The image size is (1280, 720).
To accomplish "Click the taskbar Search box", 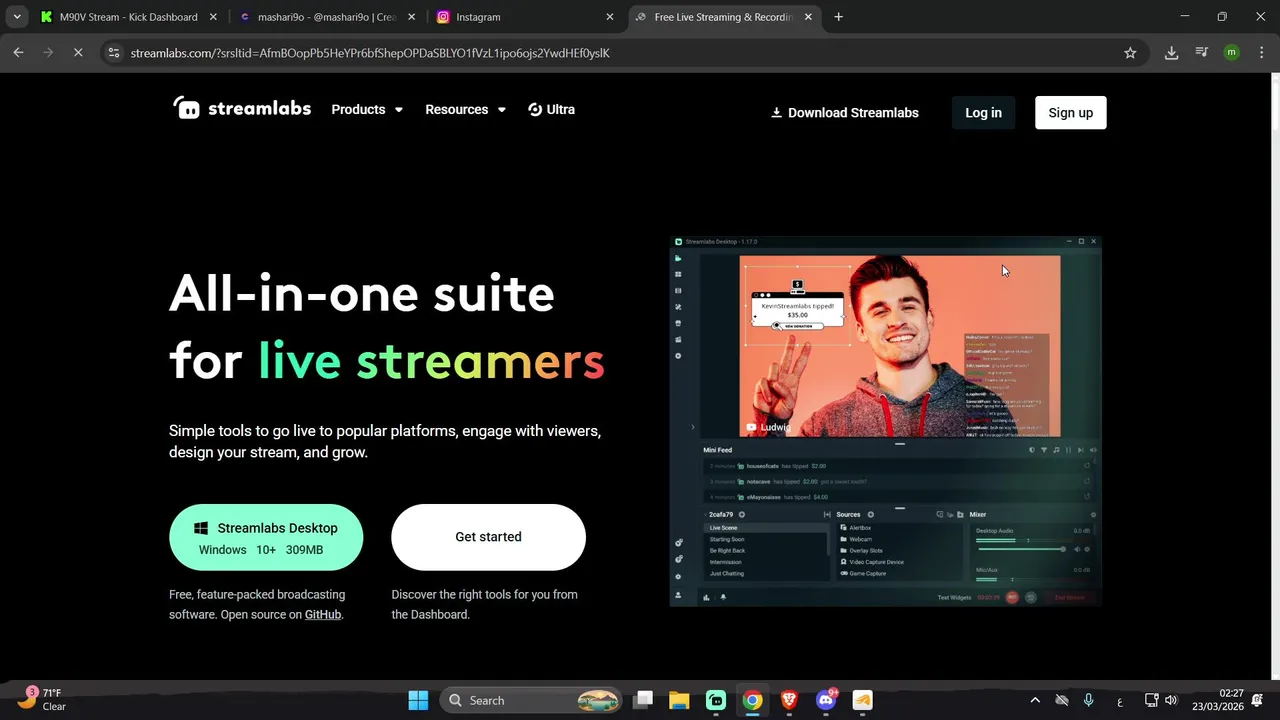I will click(x=533, y=700).
